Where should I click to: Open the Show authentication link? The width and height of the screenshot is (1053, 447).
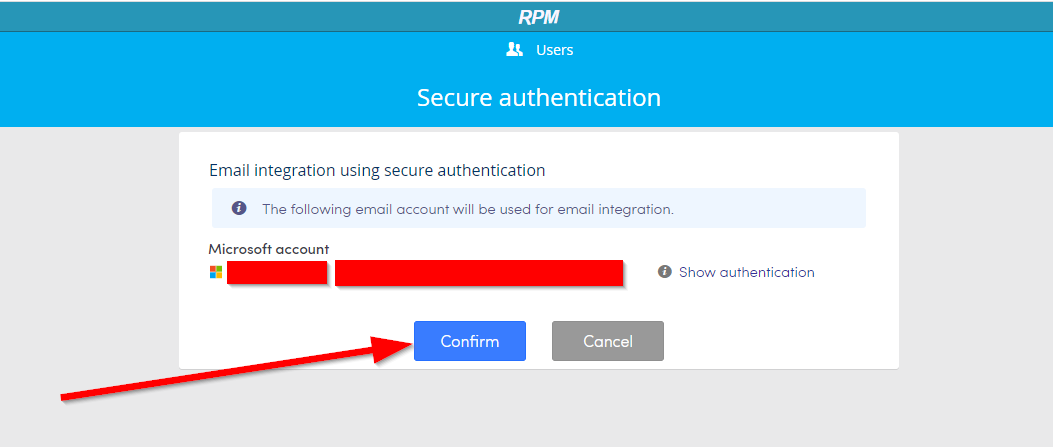point(746,272)
